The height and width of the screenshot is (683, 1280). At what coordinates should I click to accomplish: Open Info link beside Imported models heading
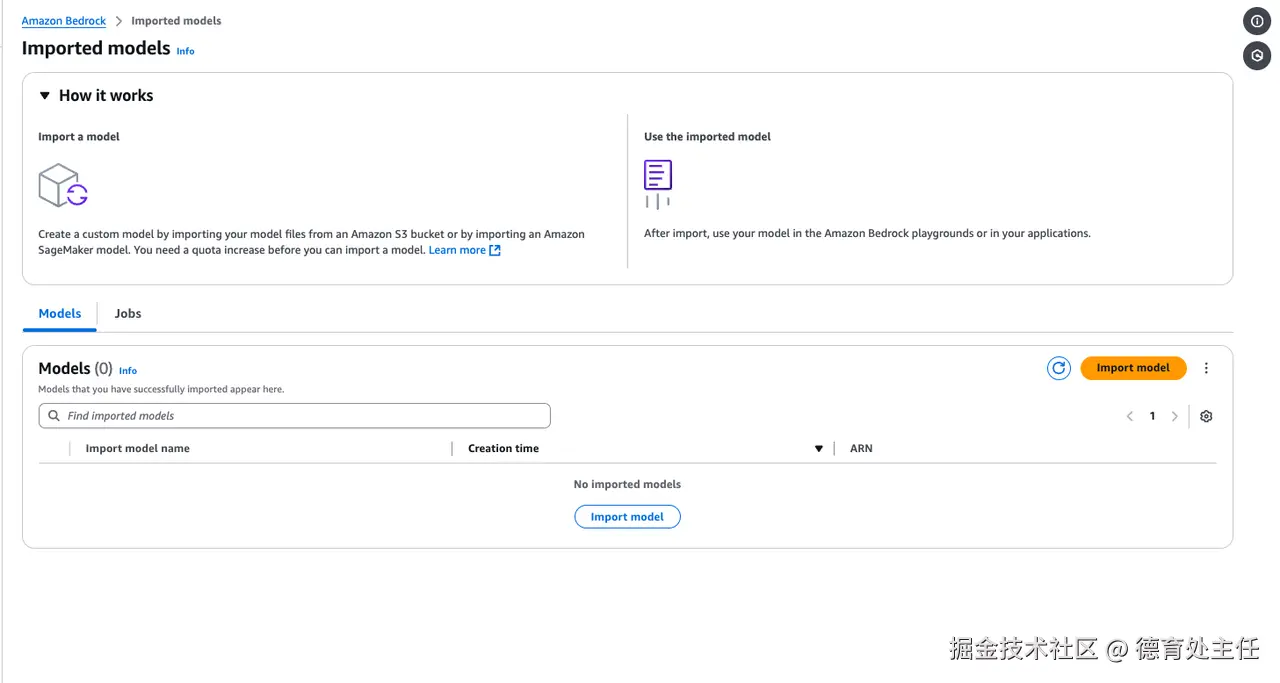click(185, 51)
